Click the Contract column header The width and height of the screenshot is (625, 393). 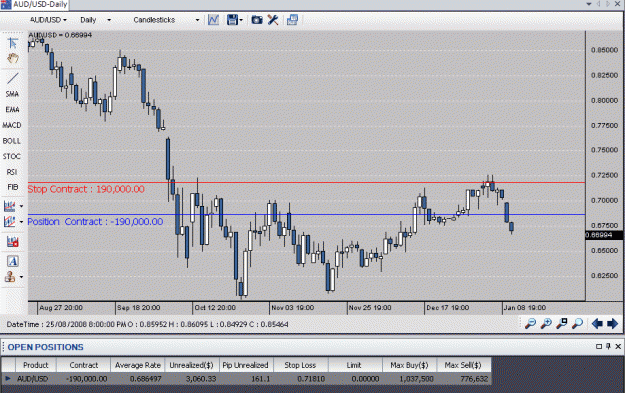pos(83,365)
